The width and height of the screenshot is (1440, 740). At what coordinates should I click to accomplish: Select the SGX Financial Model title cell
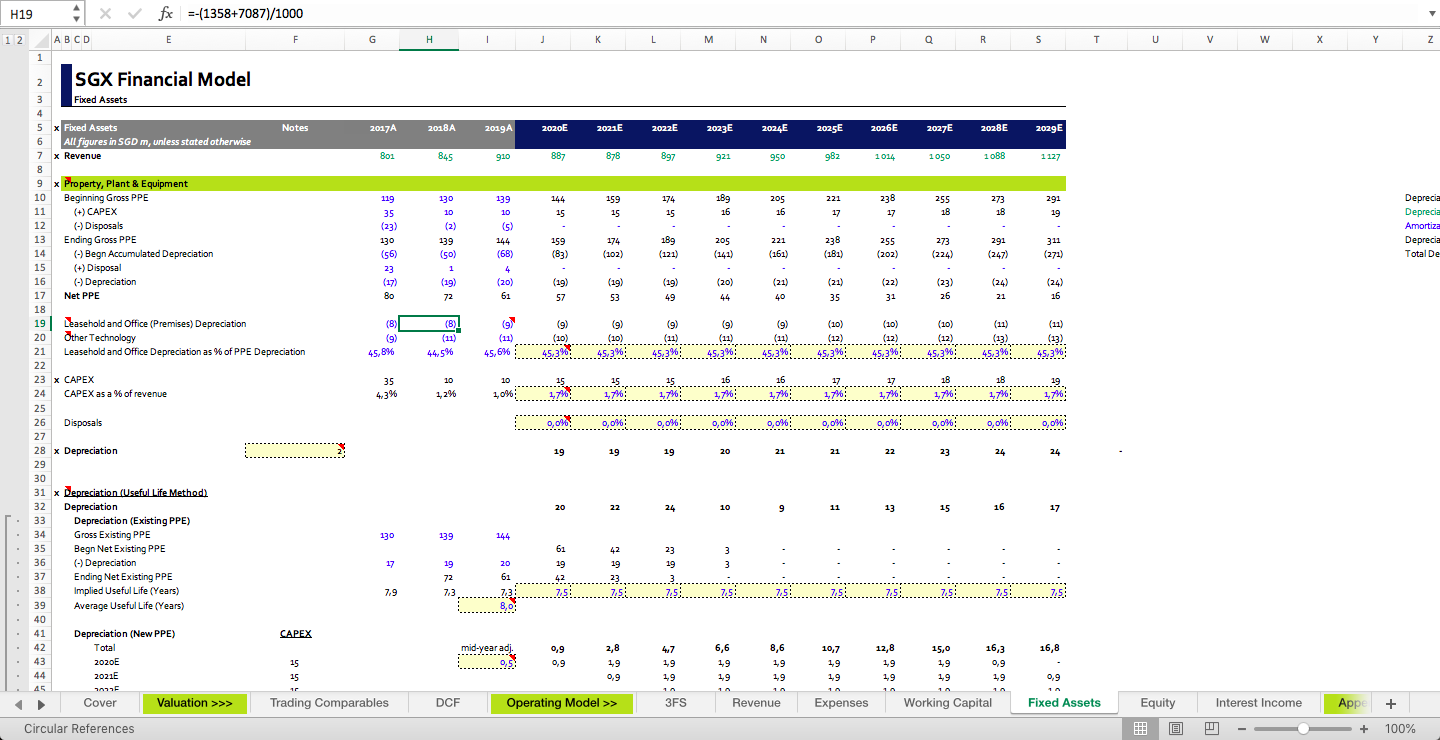tap(162, 79)
